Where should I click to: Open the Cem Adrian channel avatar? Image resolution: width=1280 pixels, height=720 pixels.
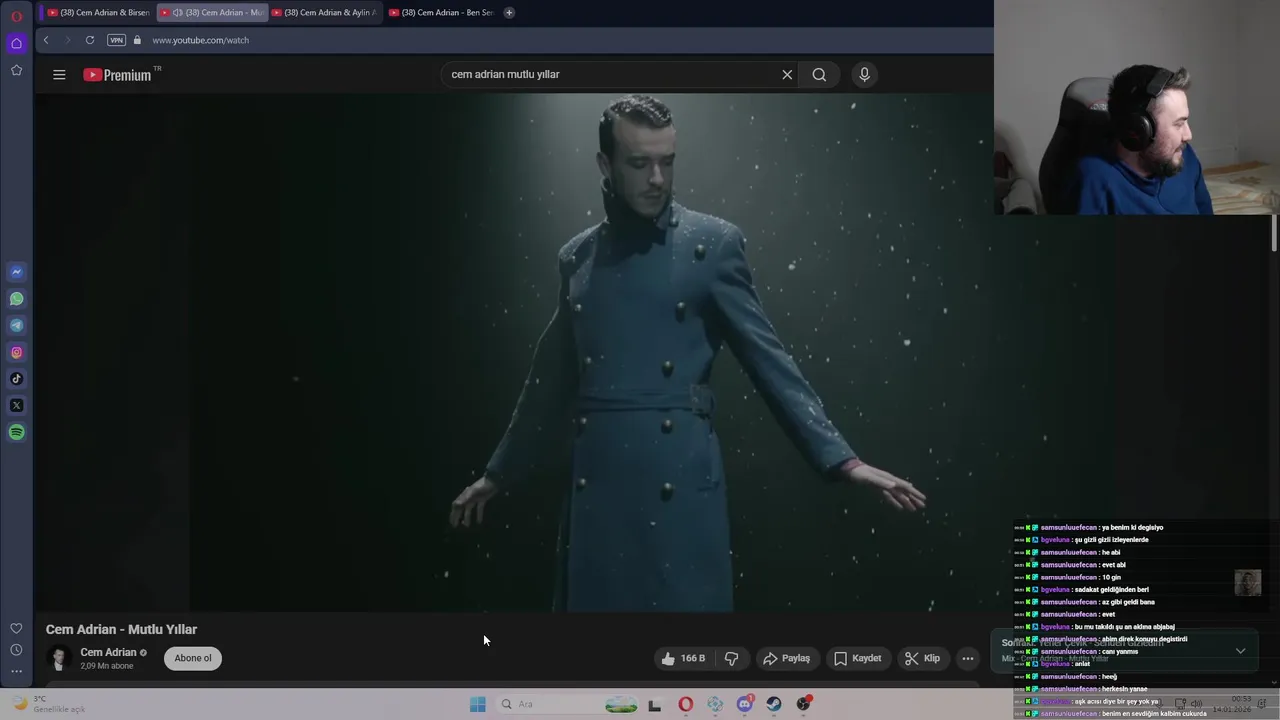pos(59,658)
